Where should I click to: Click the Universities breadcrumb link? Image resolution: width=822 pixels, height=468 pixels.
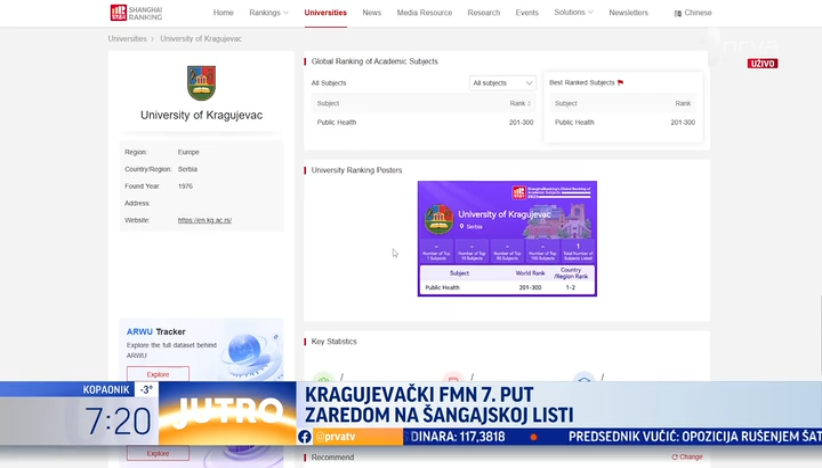pyautogui.click(x=127, y=39)
